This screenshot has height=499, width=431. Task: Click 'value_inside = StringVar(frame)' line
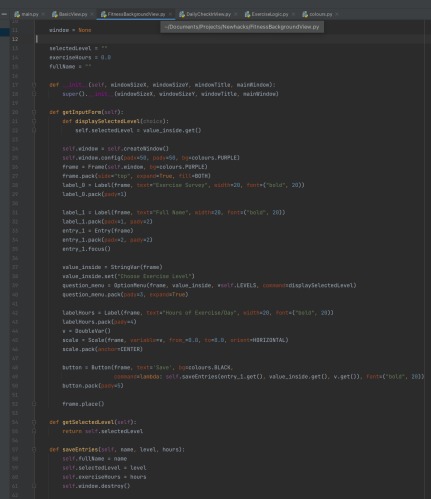(x=112, y=267)
